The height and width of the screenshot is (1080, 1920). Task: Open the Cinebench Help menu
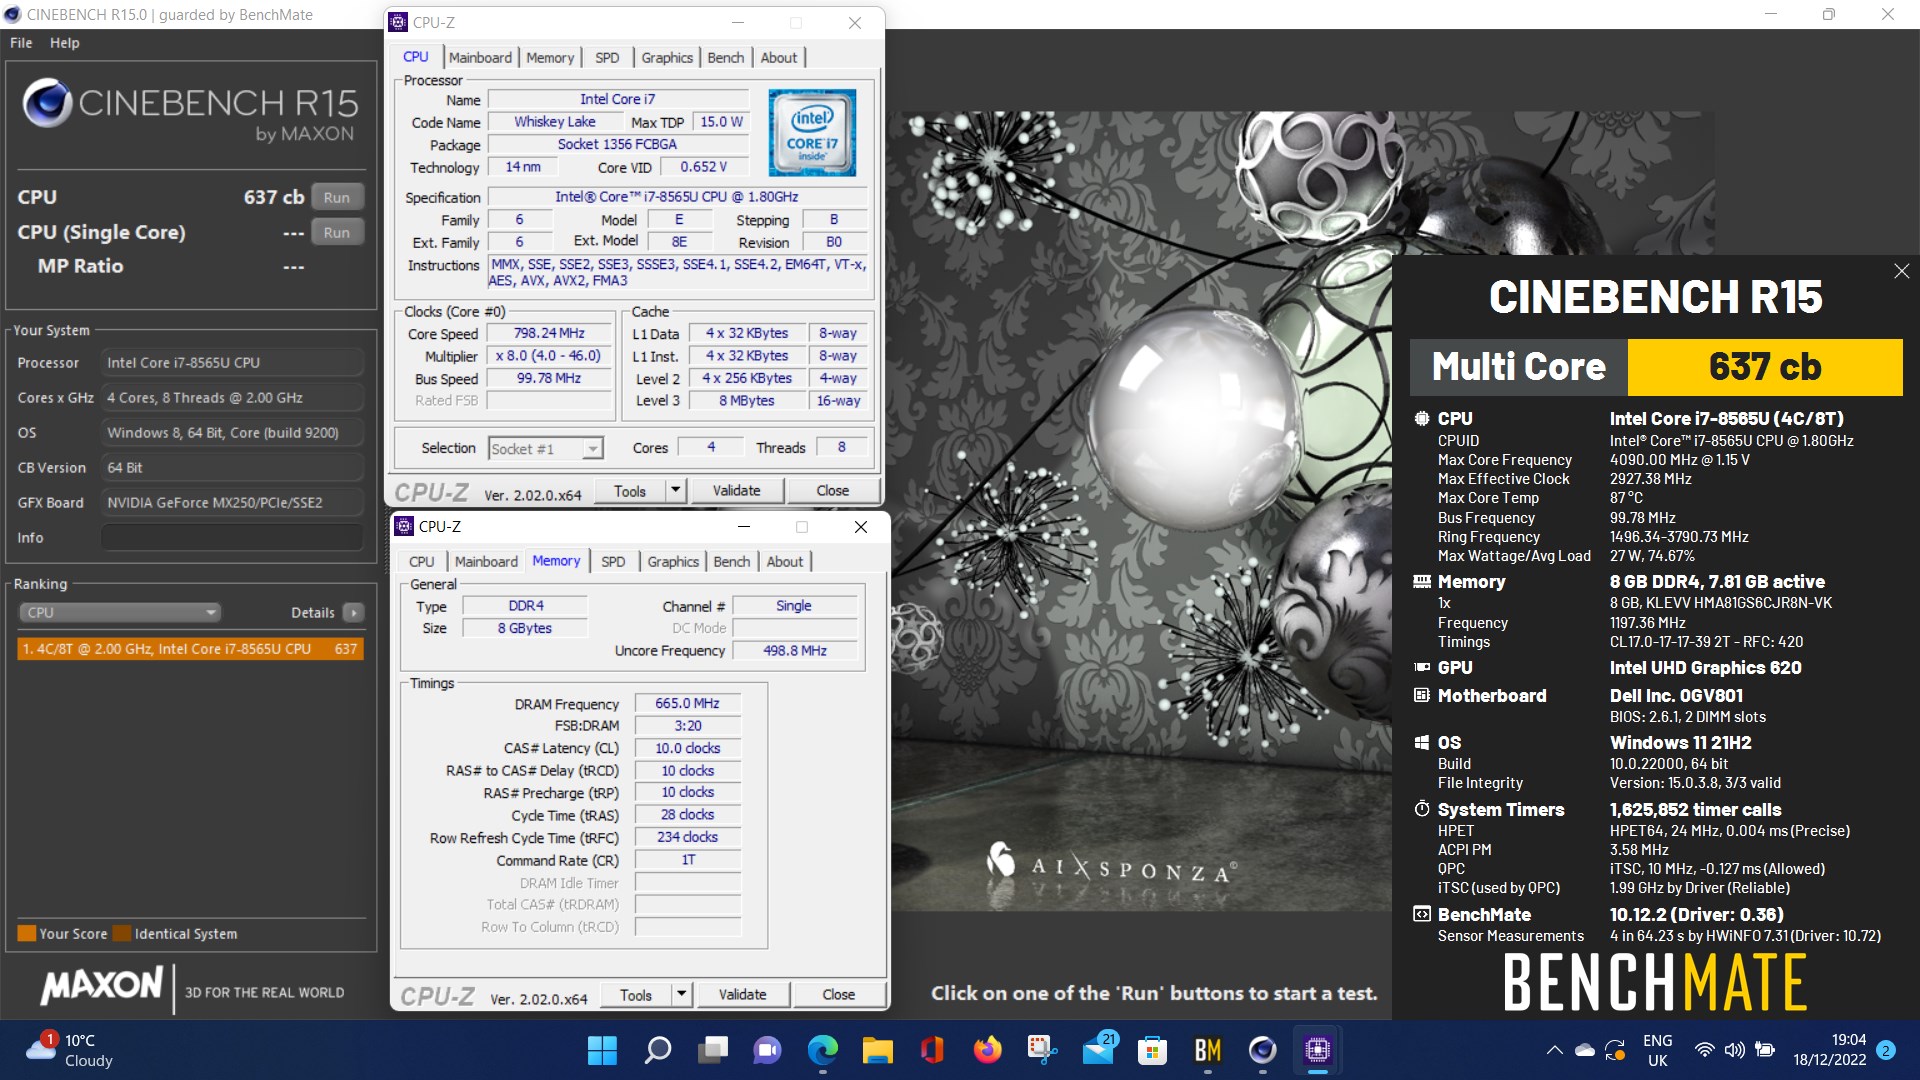(x=65, y=43)
